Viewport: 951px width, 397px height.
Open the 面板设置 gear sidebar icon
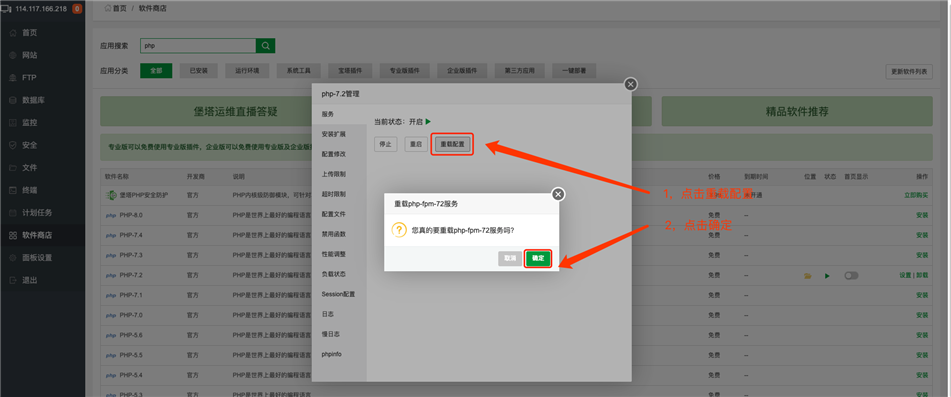coord(13,258)
